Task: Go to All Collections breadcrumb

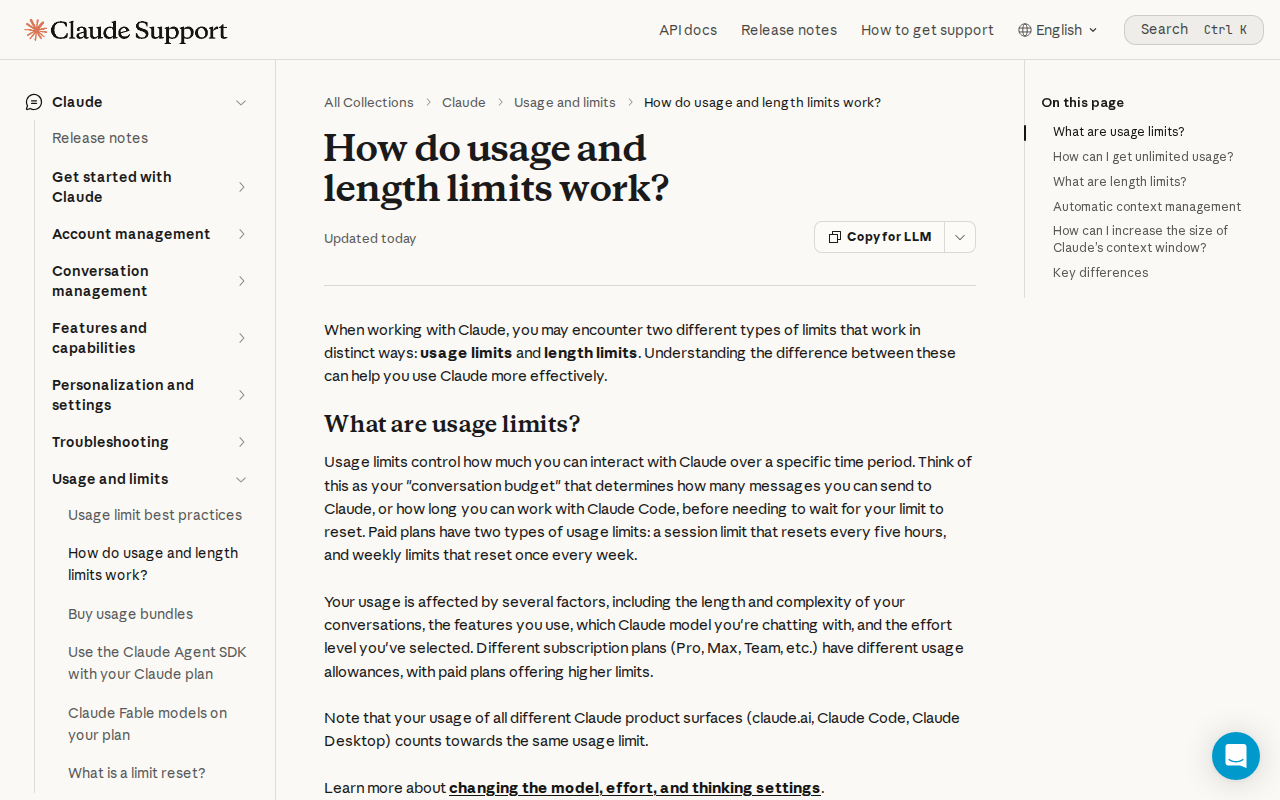Action: pos(369,102)
